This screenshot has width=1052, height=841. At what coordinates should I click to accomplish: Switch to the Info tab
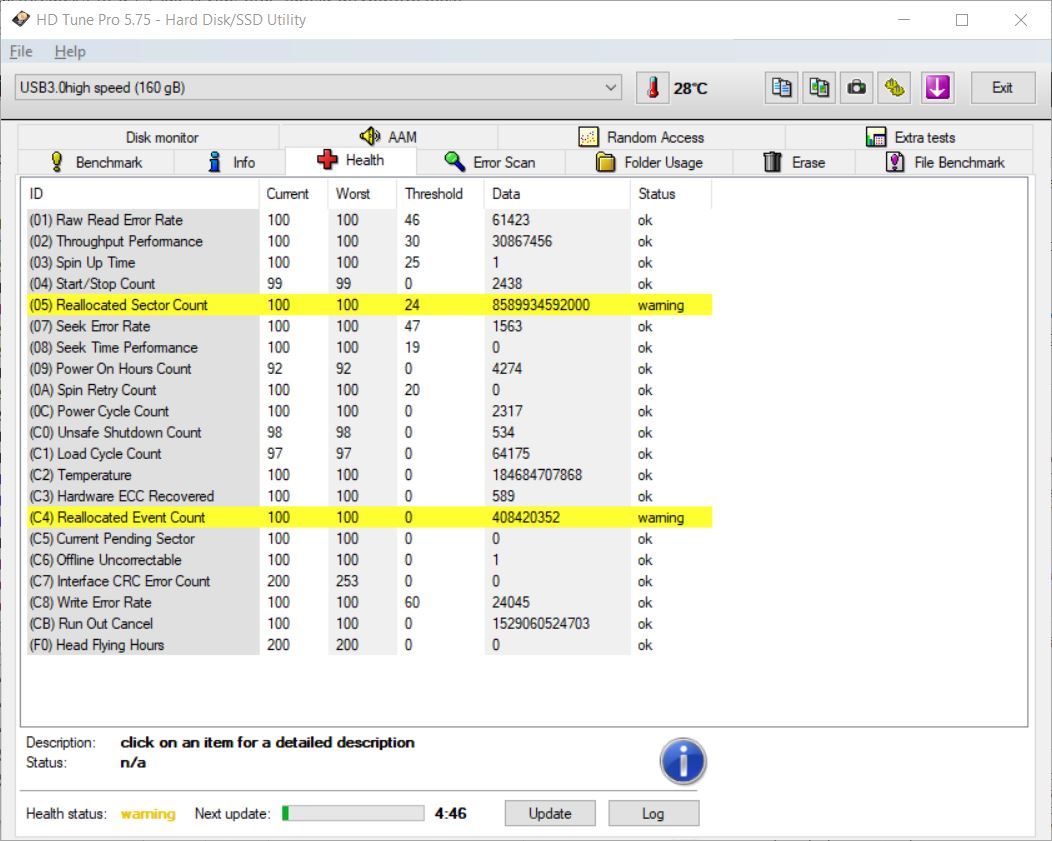pyautogui.click(x=230, y=162)
